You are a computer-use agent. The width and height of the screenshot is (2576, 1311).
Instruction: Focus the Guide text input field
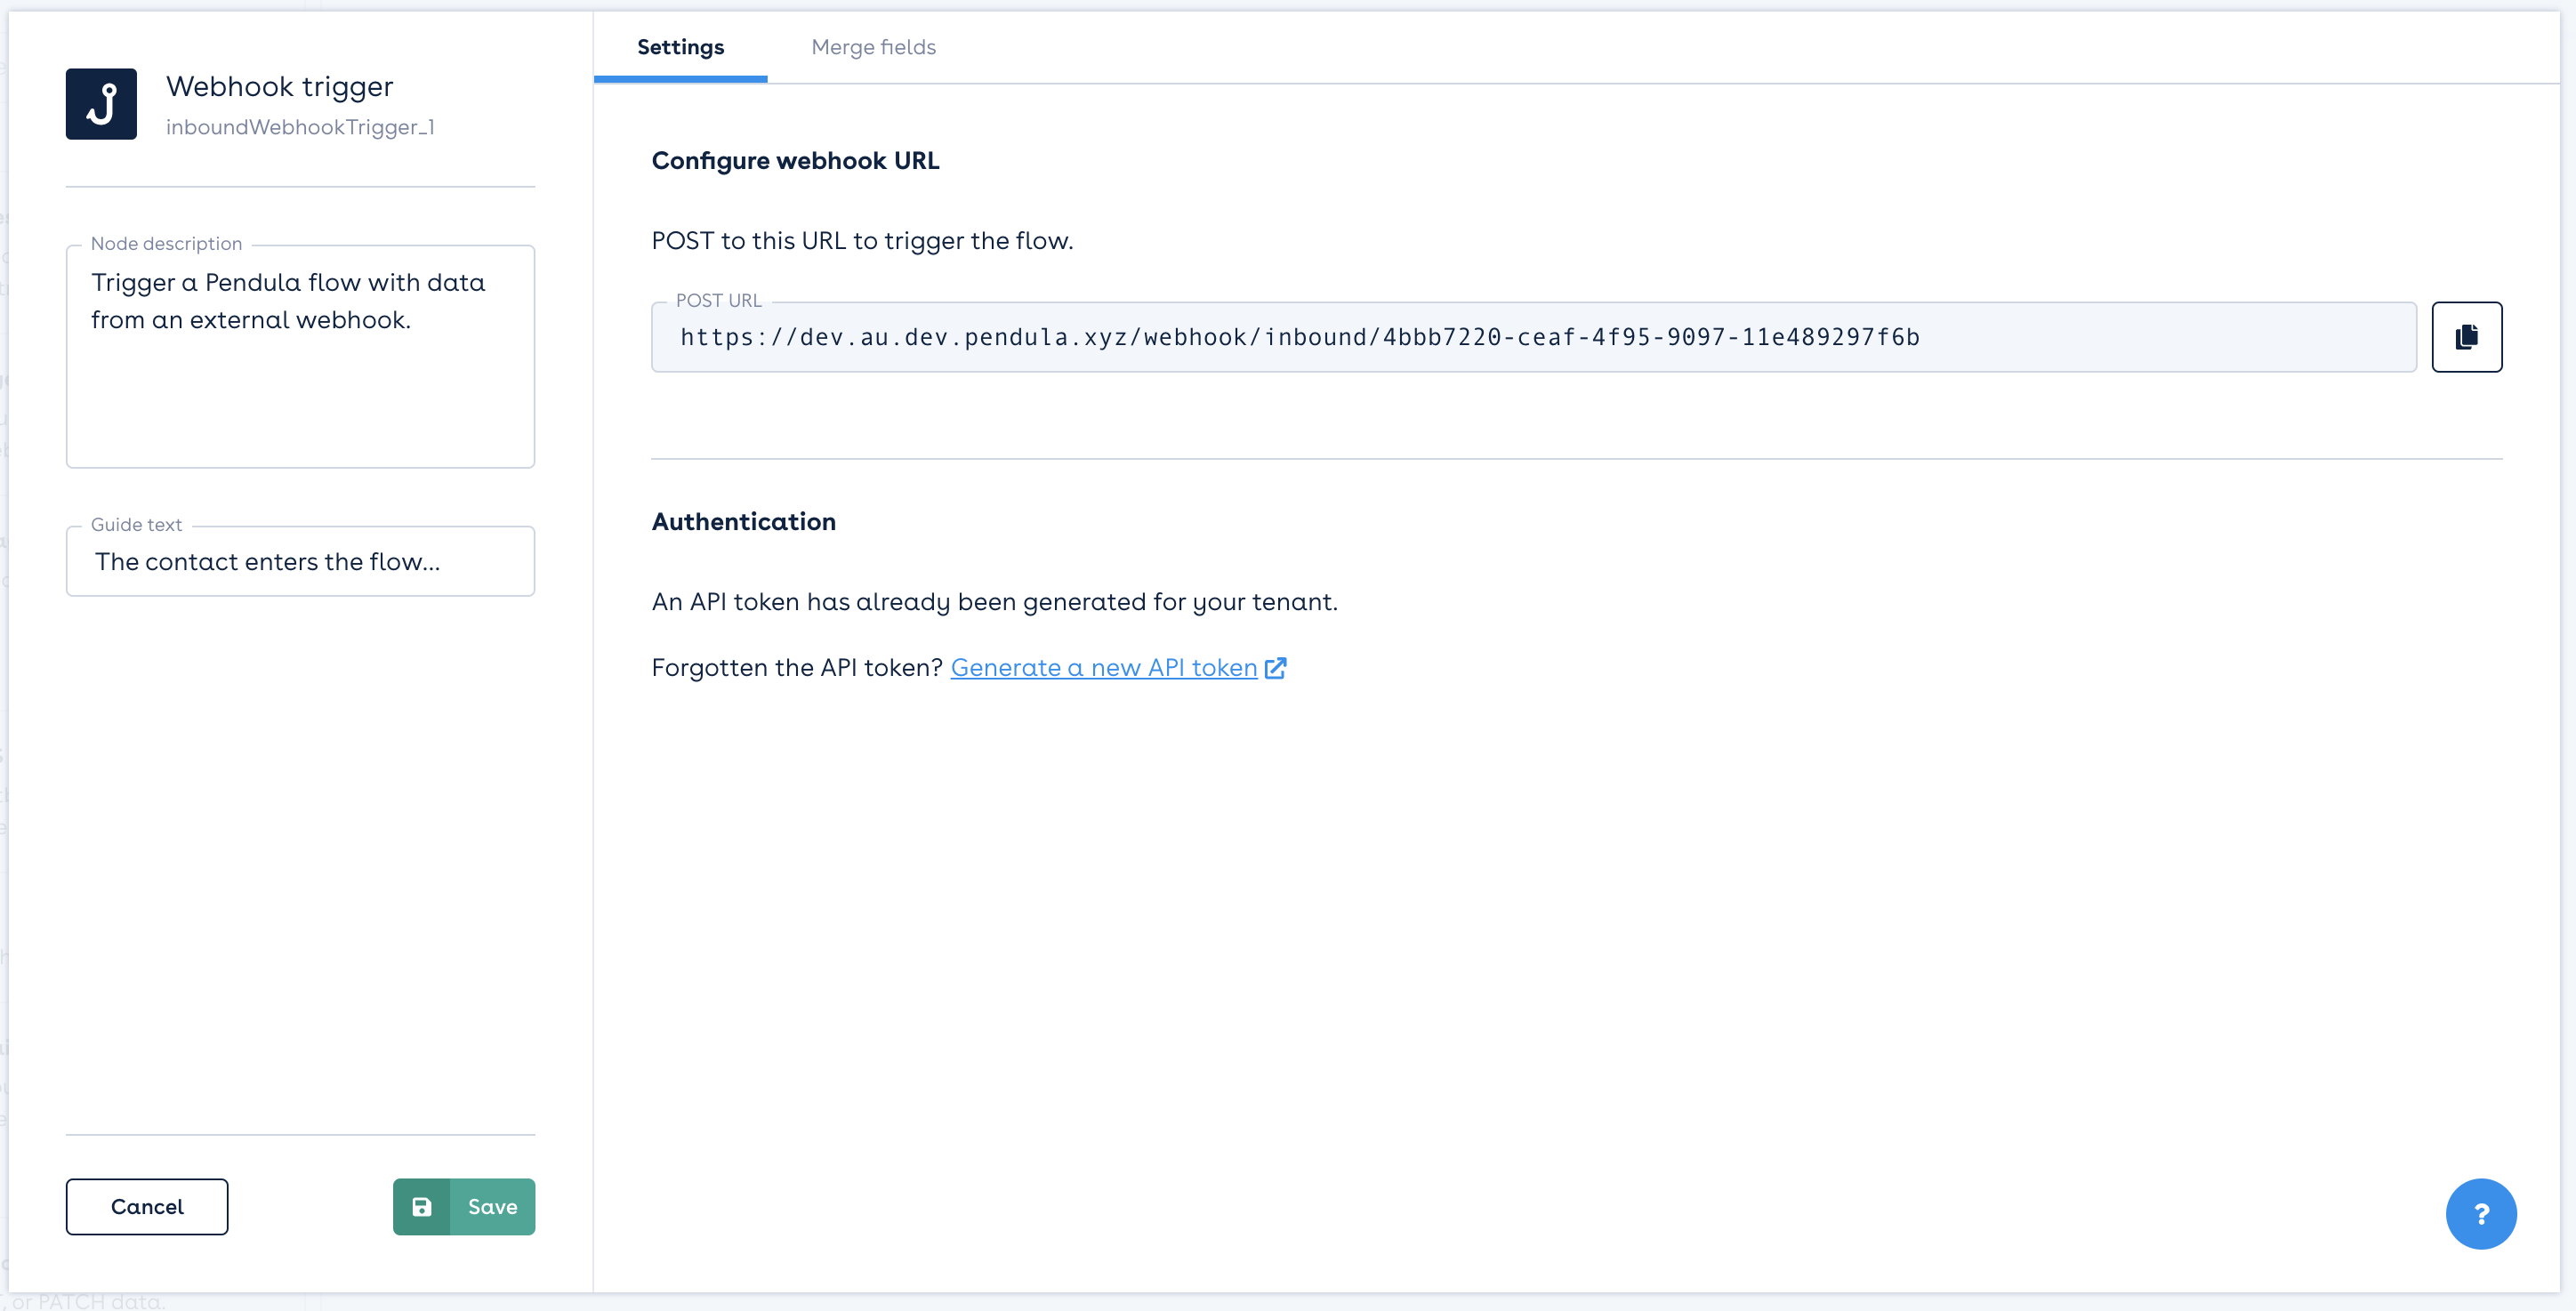click(300, 562)
